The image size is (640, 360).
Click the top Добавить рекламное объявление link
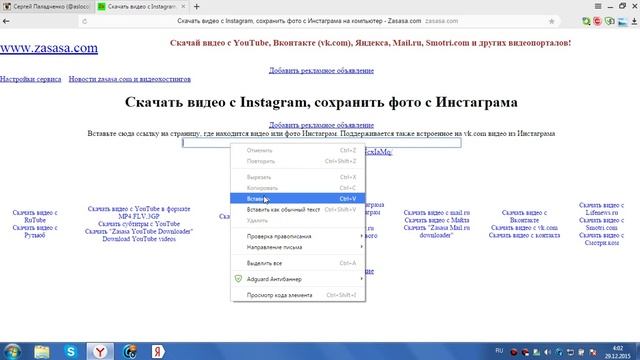(x=321, y=71)
